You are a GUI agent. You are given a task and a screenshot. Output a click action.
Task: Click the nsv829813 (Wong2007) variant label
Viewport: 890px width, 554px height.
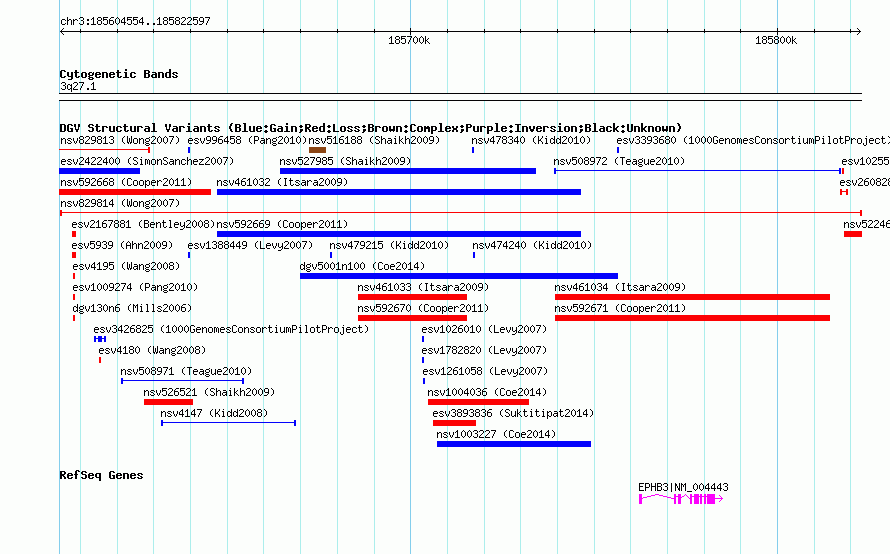click(x=120, y=140)
